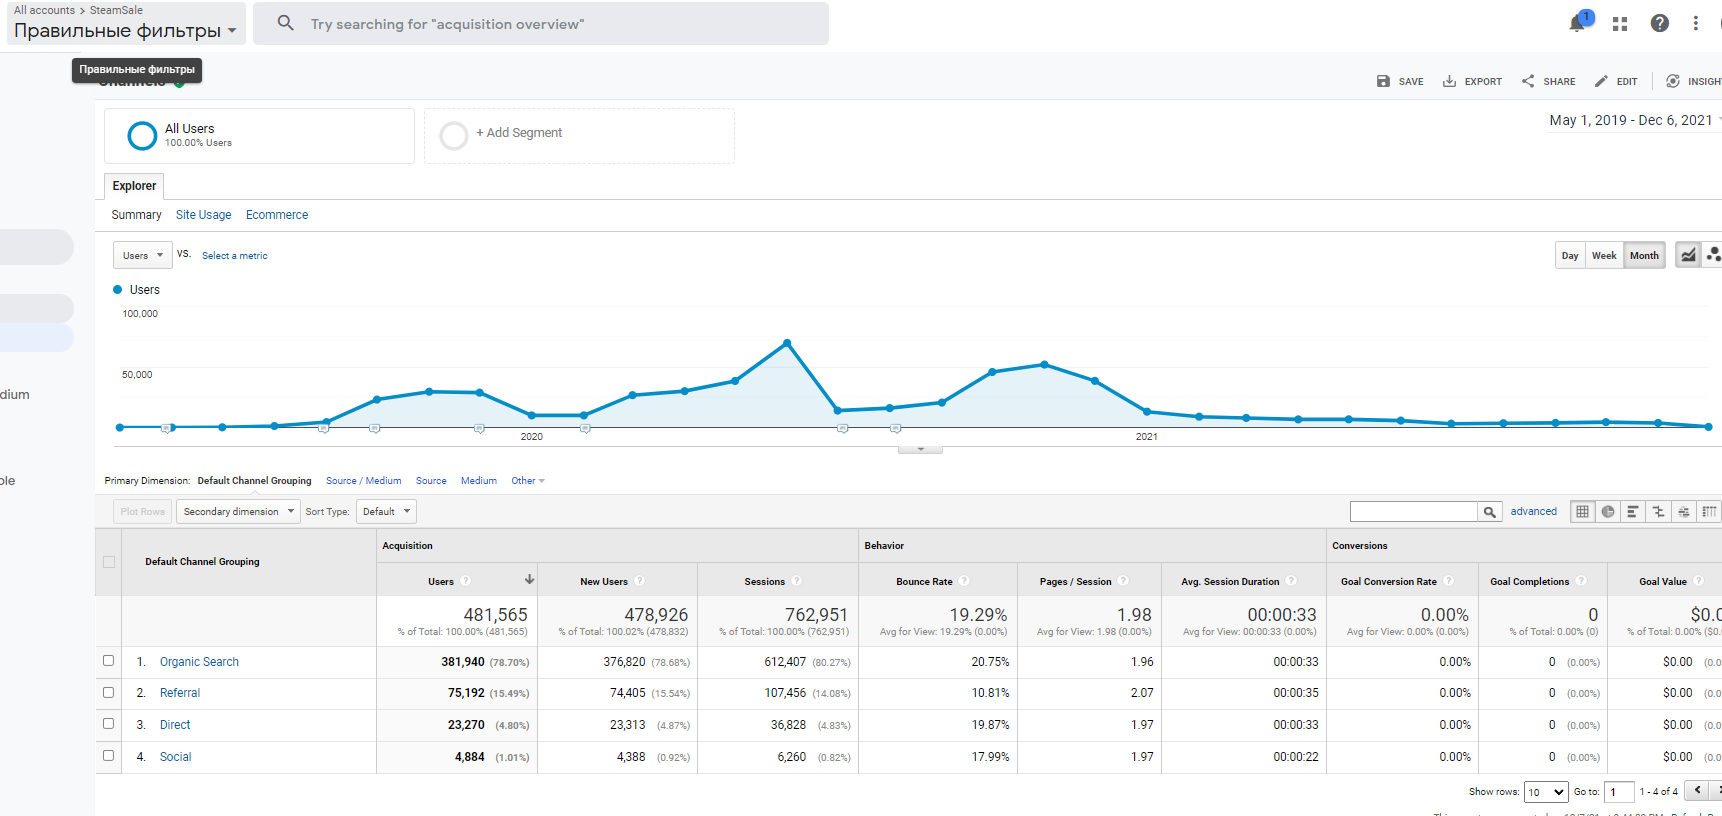Click help icon next to Bounce Rate
This screenshot has width=1722, height=816.
964,581
